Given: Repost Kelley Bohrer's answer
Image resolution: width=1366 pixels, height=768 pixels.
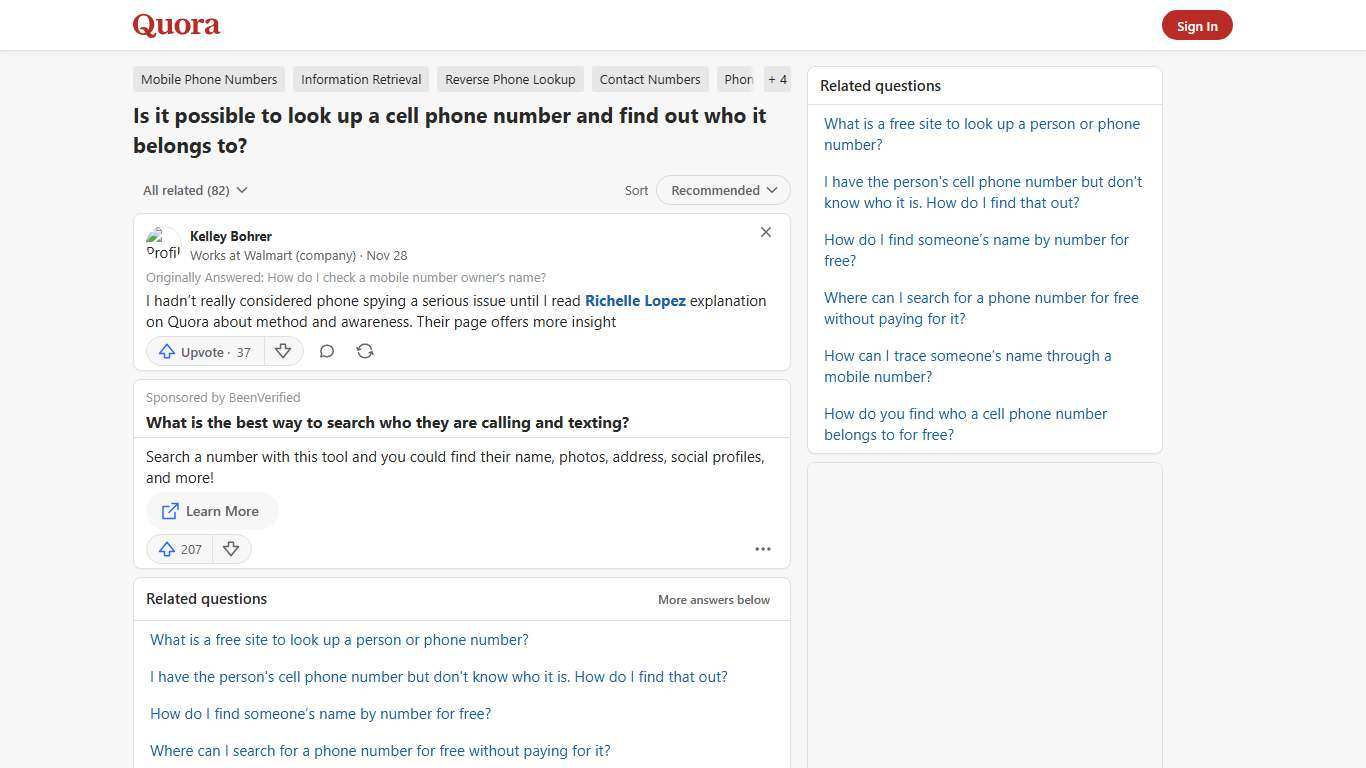Looking at the screenshot, I should tap(365, 351).
